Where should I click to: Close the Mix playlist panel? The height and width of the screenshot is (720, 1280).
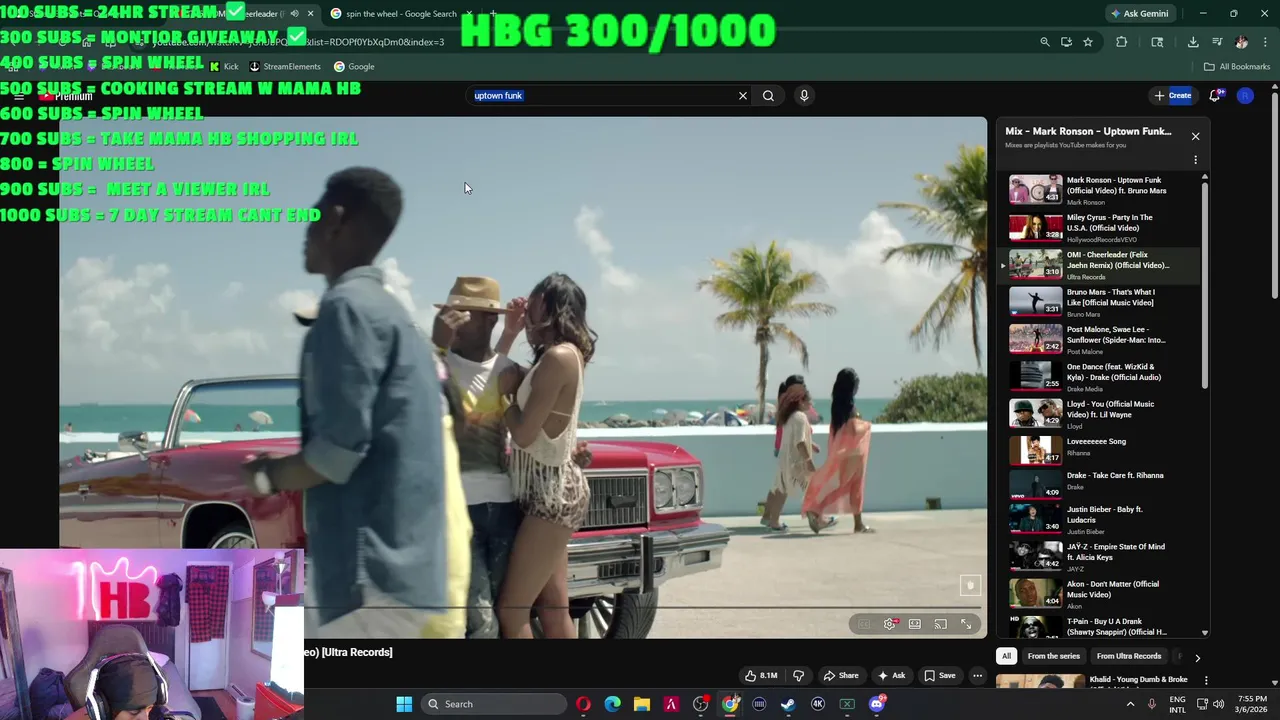tap(1195, 136)
